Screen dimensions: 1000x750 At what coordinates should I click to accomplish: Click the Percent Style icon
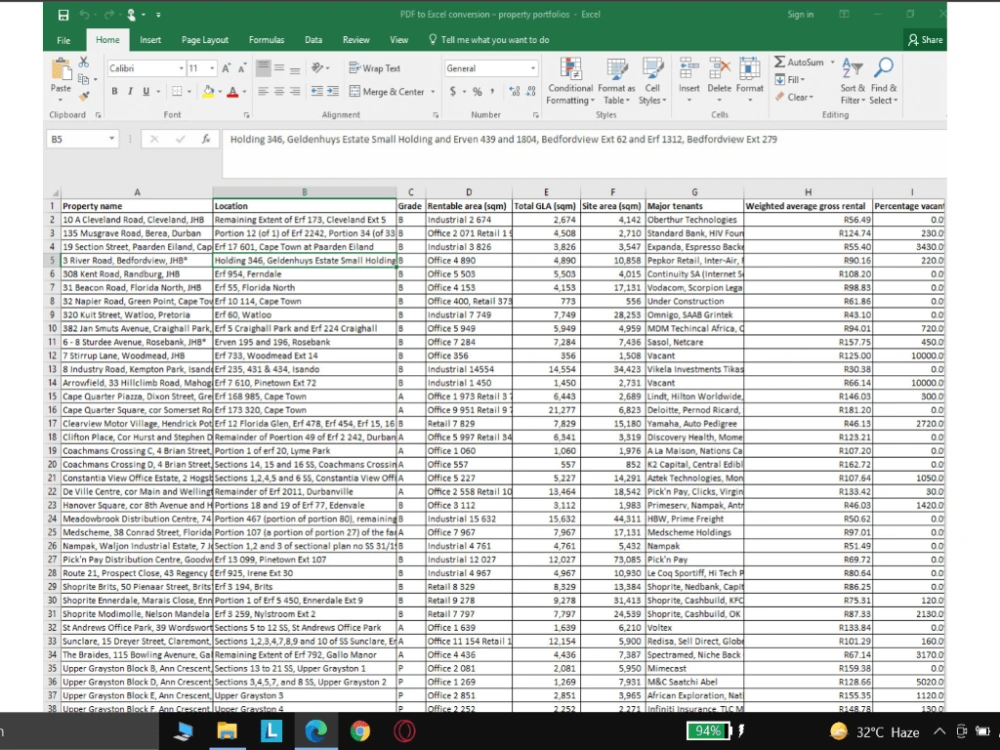(x=477, y=92)
